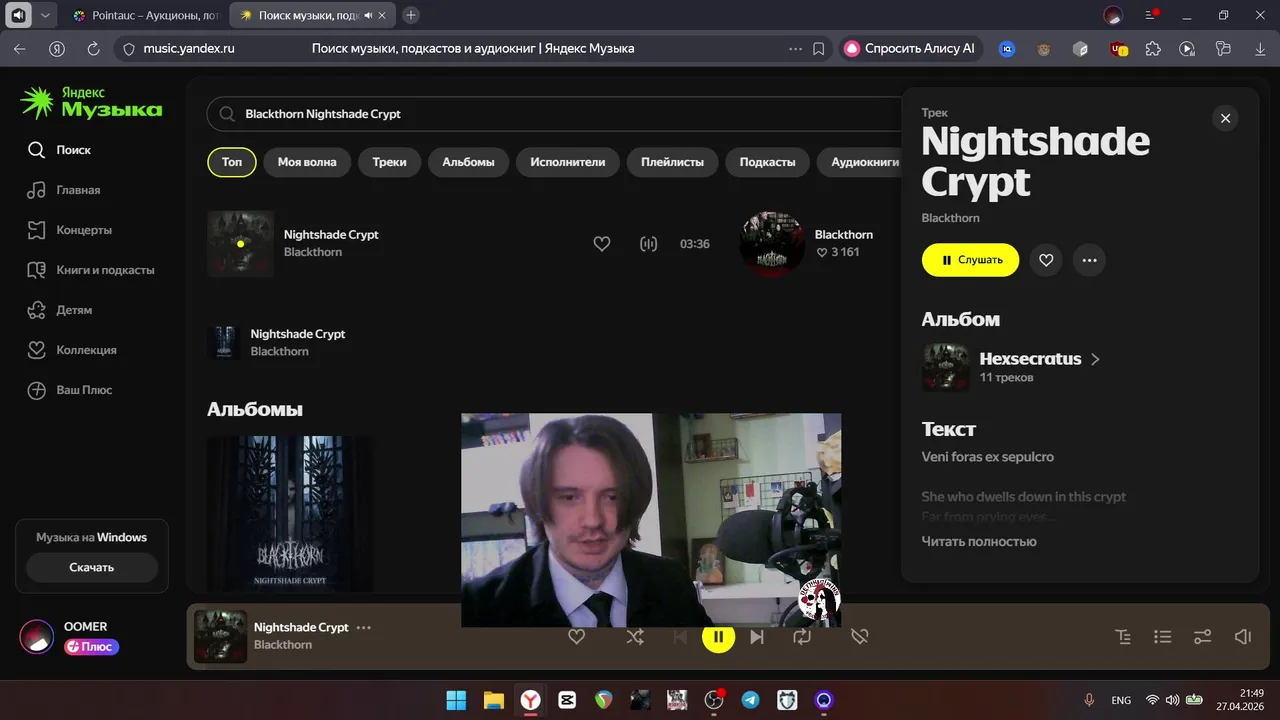Select the Топ filter tab

(232, 162)
